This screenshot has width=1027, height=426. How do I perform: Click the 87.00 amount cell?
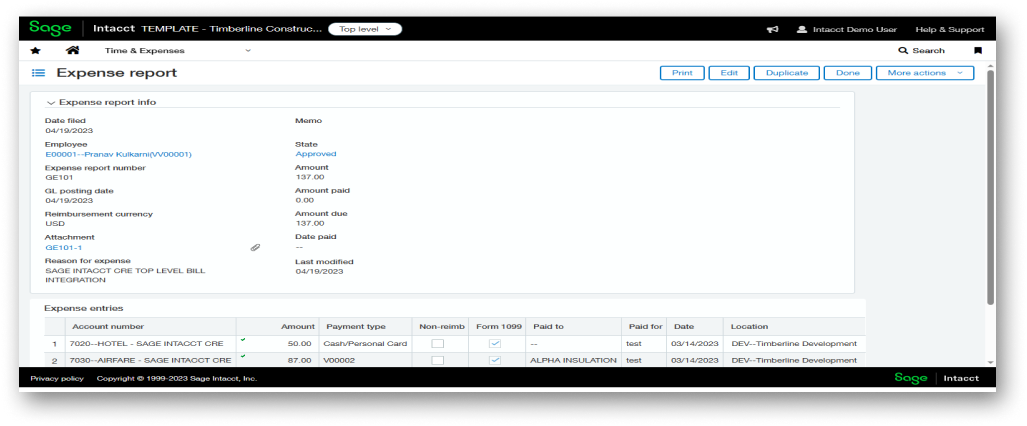coord(278,360)
